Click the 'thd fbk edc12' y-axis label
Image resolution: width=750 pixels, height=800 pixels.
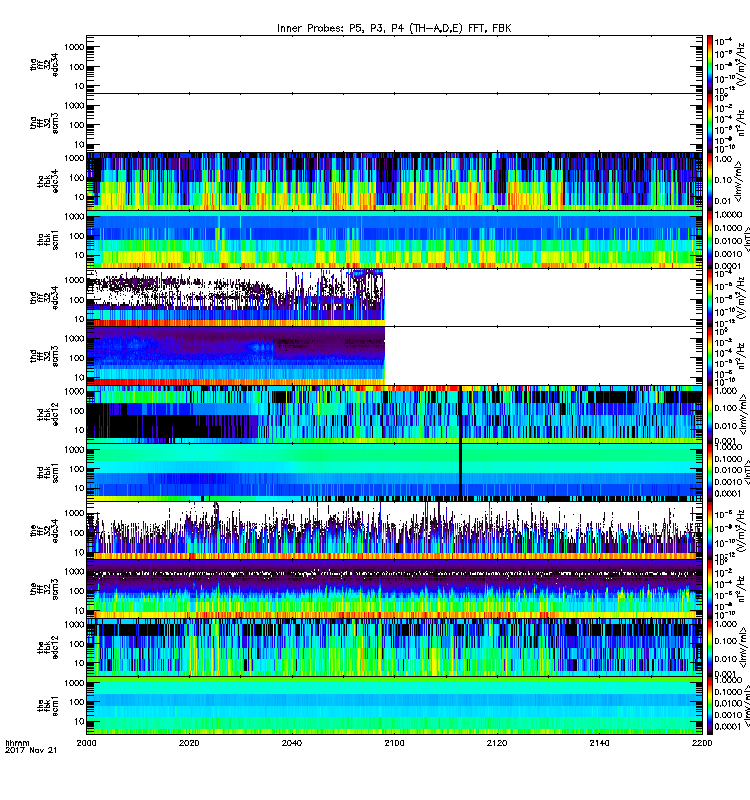pos(48,414)
